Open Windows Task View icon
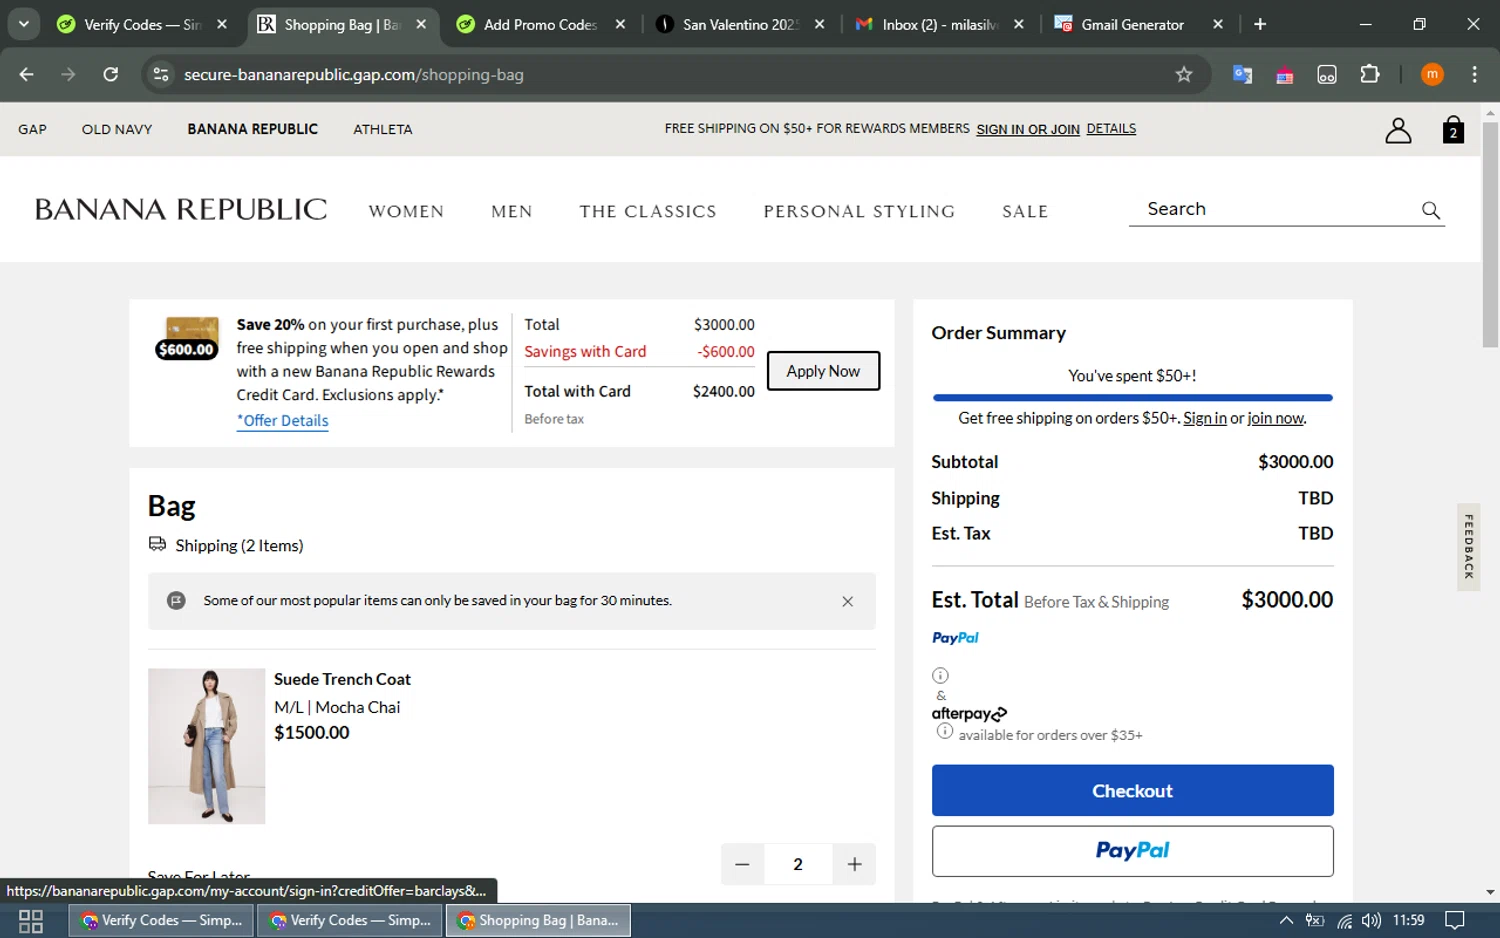The height and width of the screenshot is (938, 1500). (31, 921)
